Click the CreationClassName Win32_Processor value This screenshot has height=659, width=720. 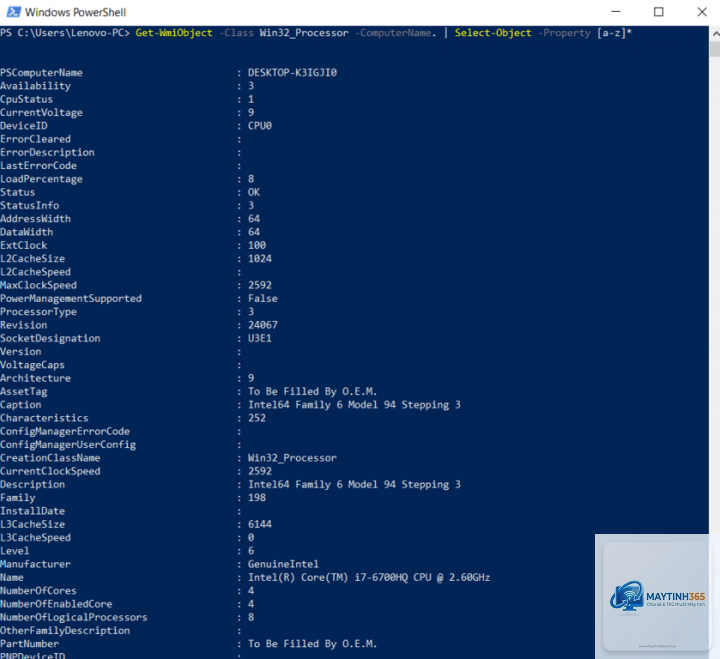pos(292,458)
